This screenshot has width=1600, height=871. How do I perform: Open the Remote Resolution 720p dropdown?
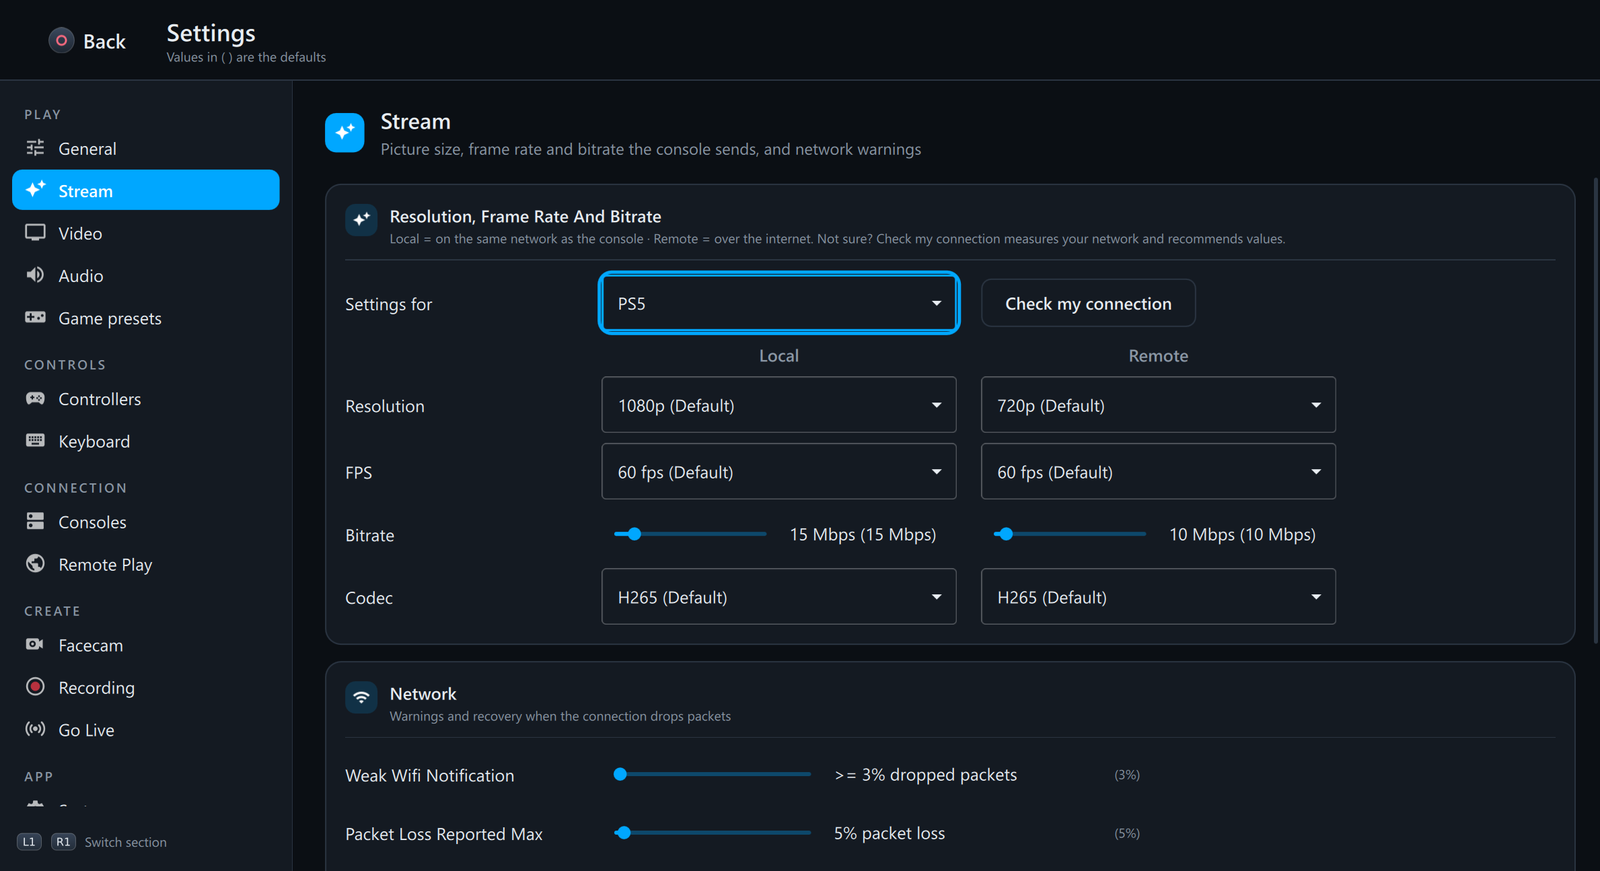pyautogui.click(x=1158, y=405)
